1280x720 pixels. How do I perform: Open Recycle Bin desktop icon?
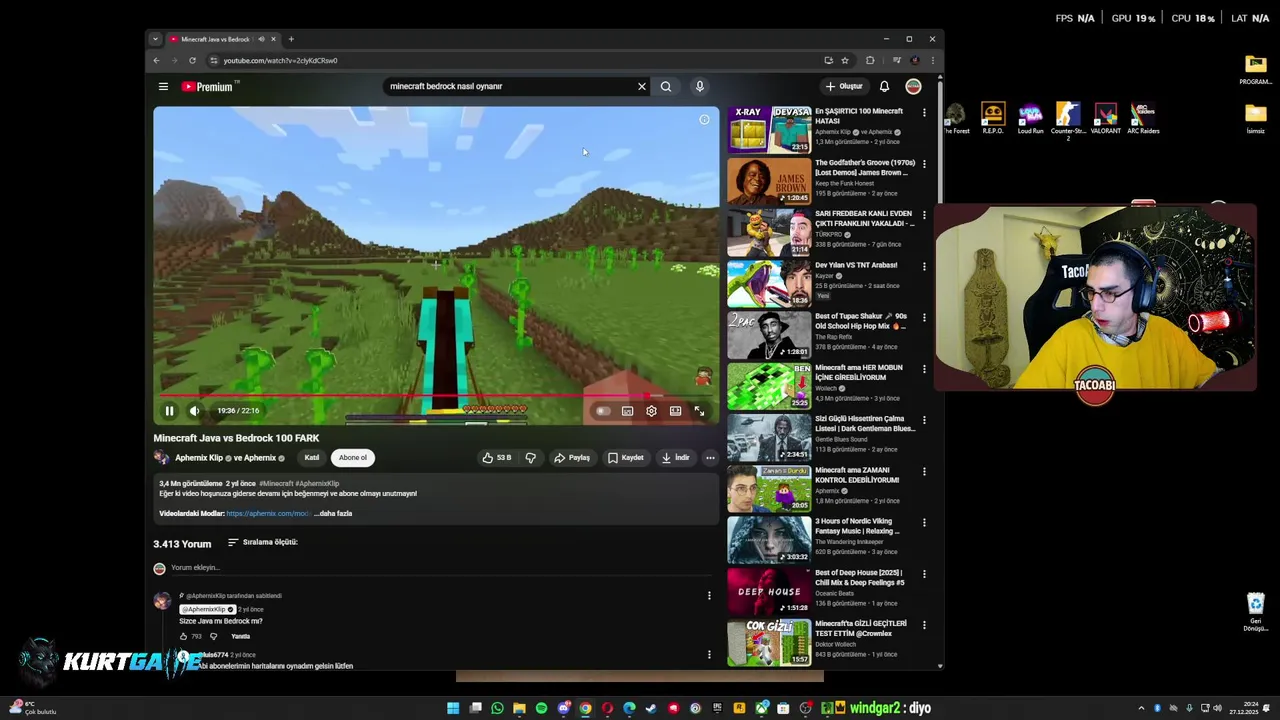1256,611
